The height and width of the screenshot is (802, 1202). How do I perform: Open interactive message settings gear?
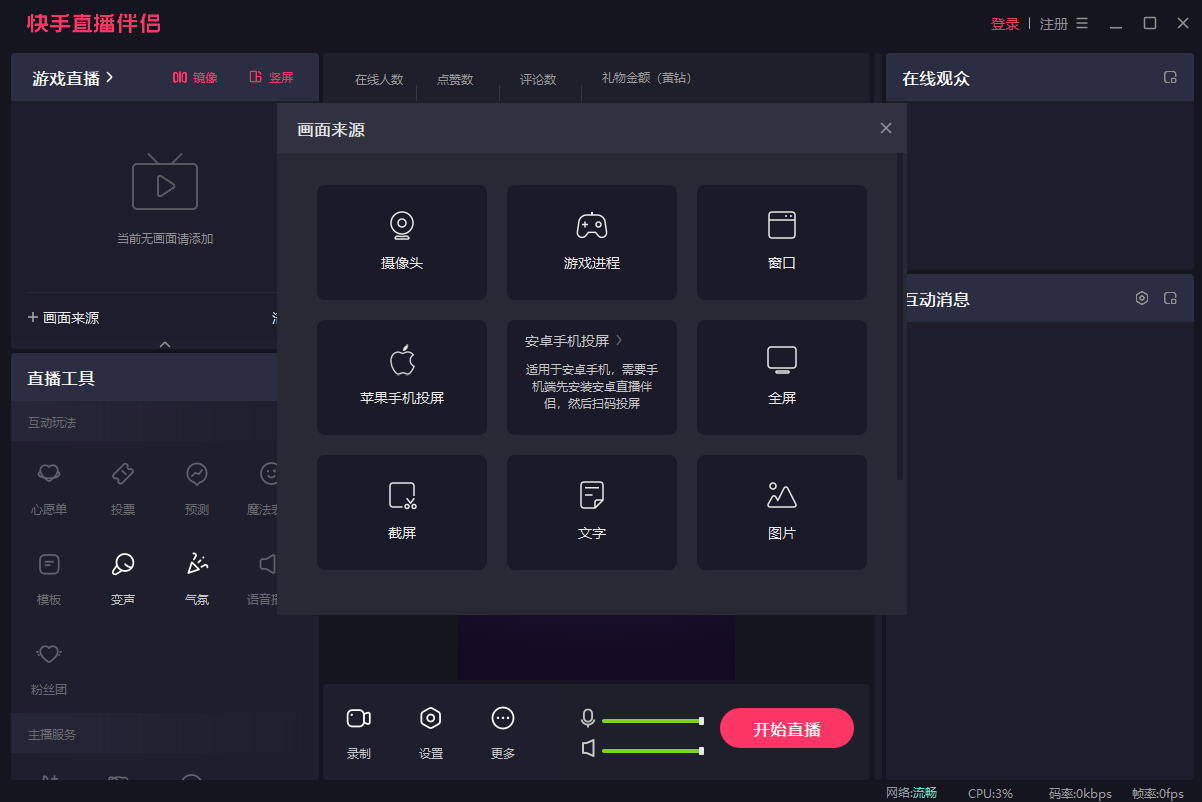click(1141, 298)
